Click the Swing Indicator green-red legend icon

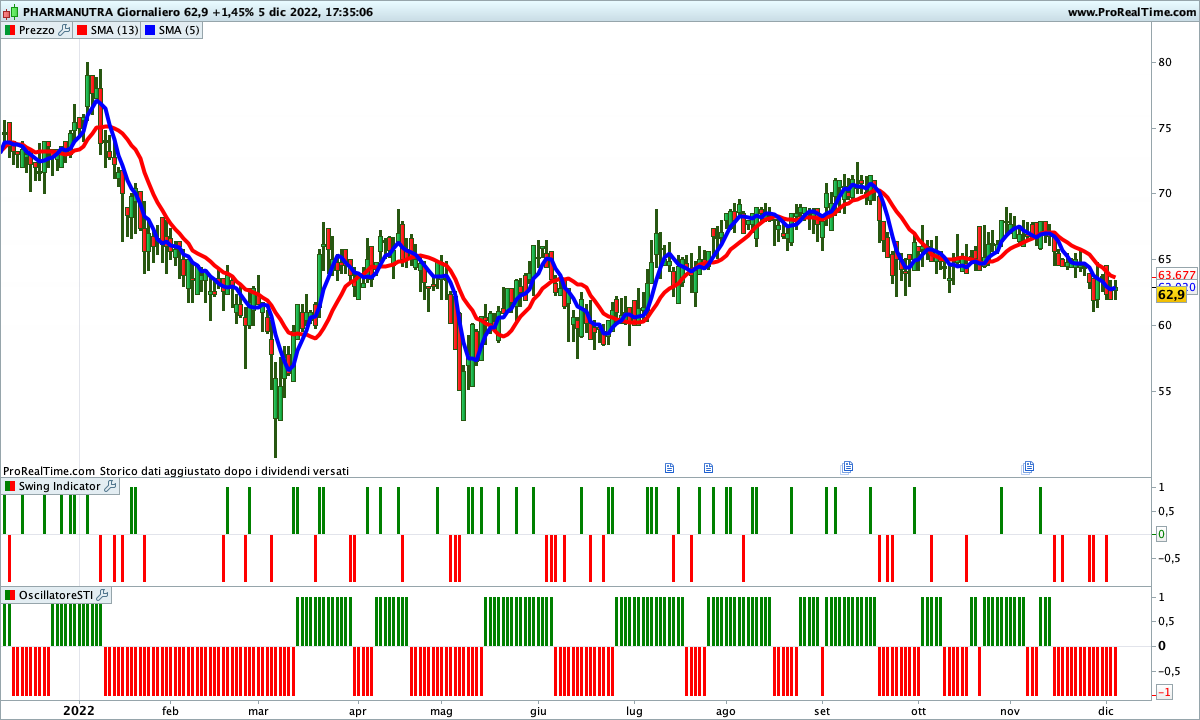click(10, 486)
